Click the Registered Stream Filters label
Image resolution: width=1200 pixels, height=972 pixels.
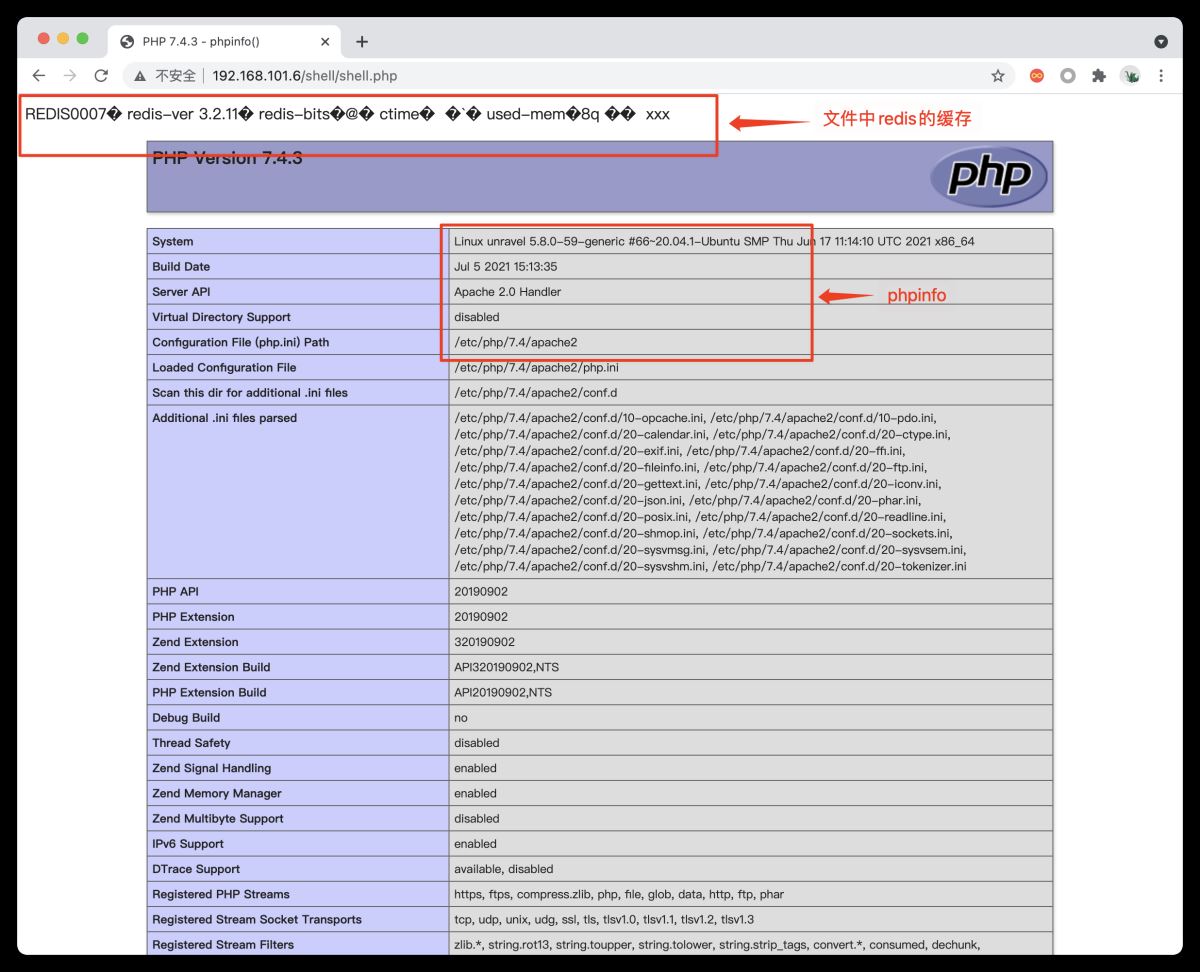(223, 944)
